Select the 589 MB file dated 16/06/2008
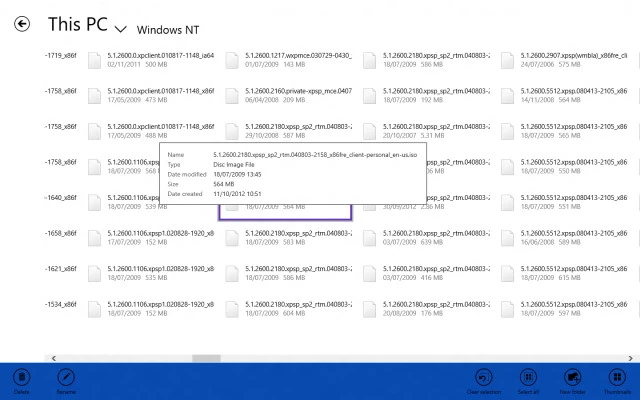 tap(558, 237)
